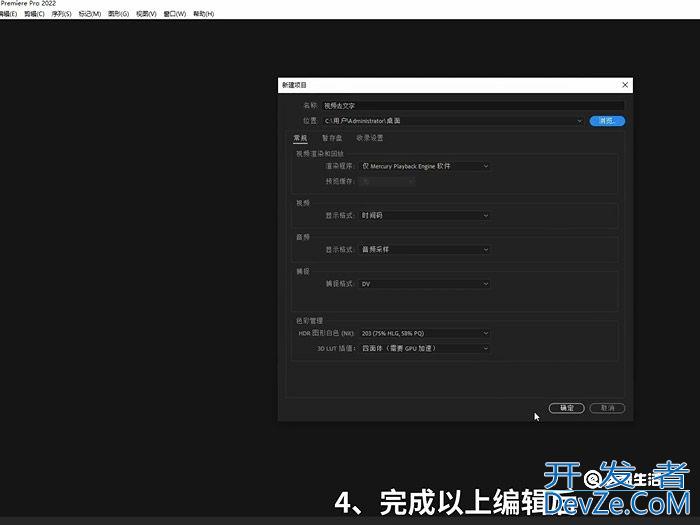Click the blue browse button
This screenshot has width=700, height=525.
(x=607, y=121)
